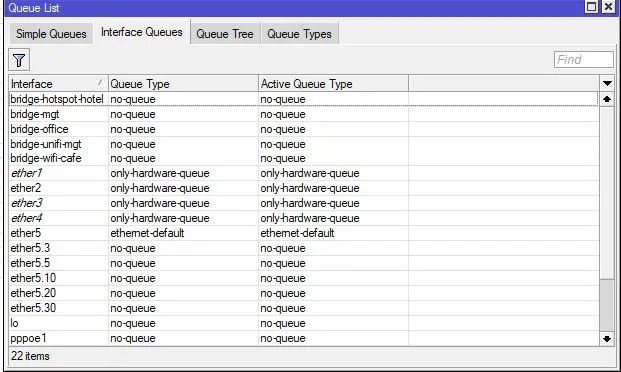Click the Queue List title bar text

tap(34, 8)
